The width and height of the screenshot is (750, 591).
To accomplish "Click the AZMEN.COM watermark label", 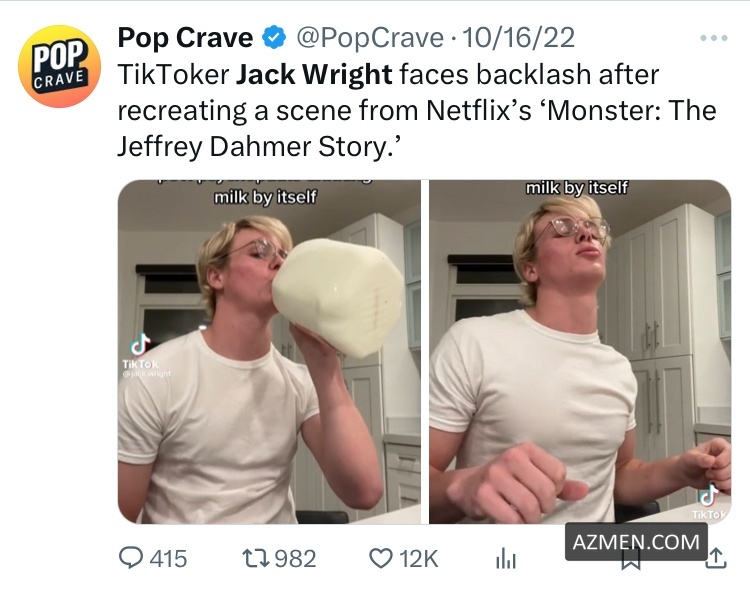I will (x=636, y=542).
